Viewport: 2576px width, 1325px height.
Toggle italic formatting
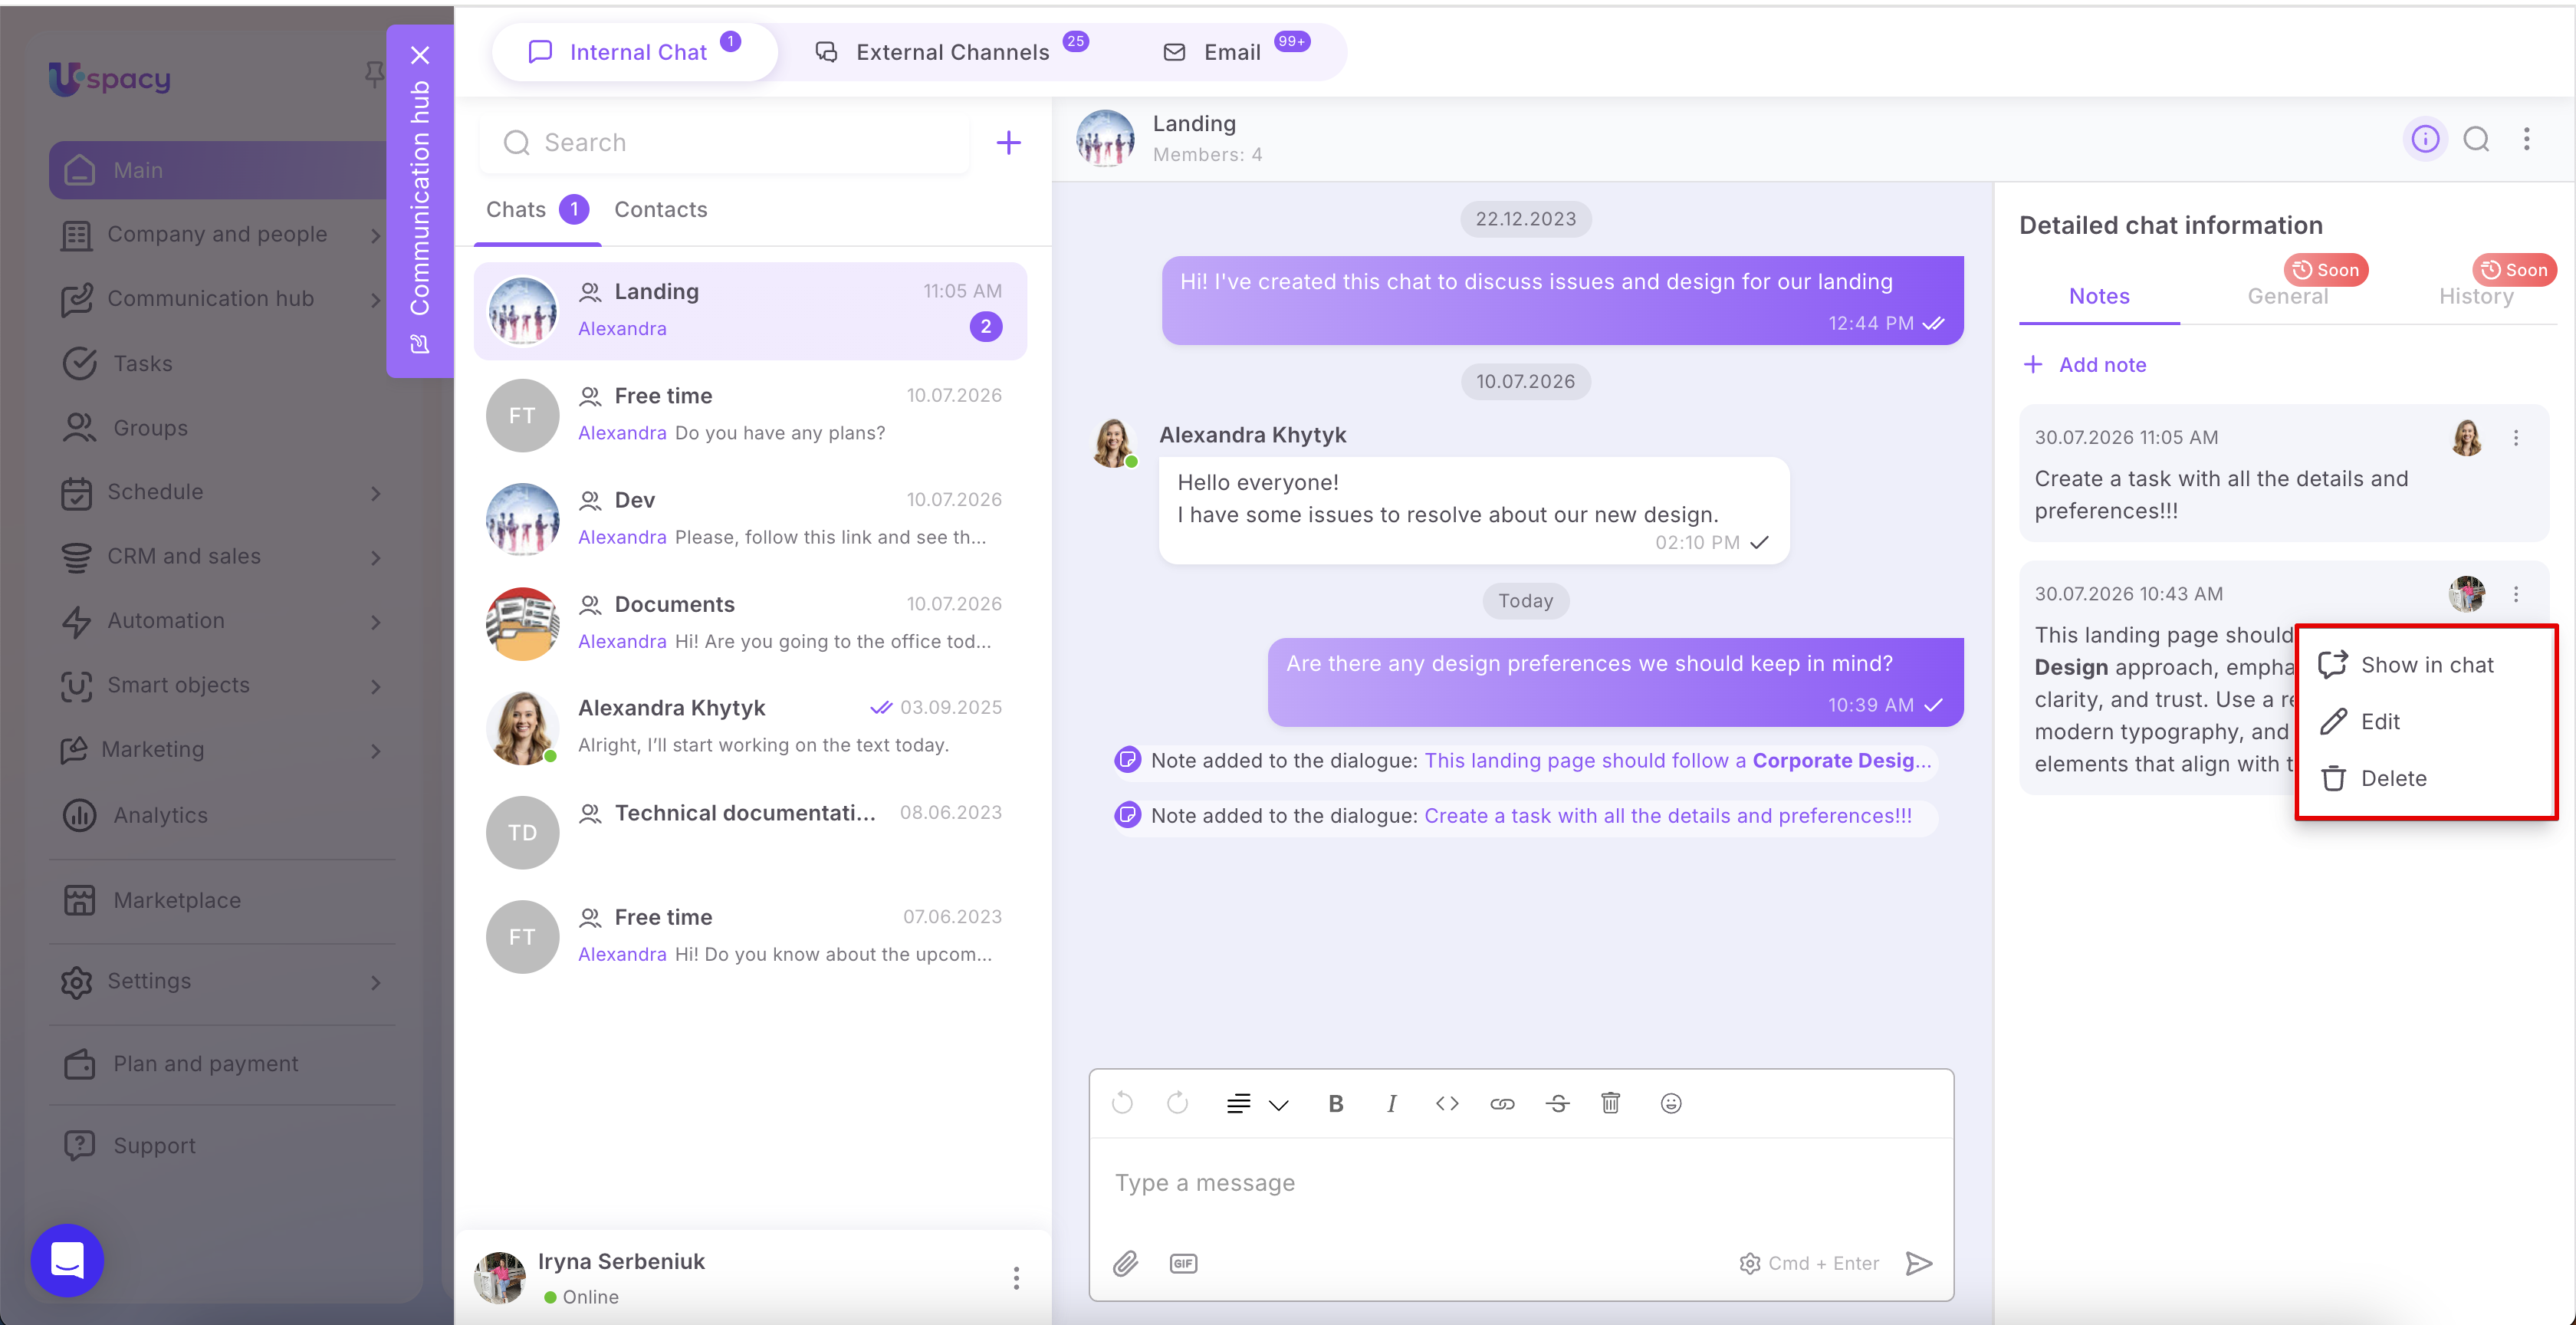coord(1391,1103)
